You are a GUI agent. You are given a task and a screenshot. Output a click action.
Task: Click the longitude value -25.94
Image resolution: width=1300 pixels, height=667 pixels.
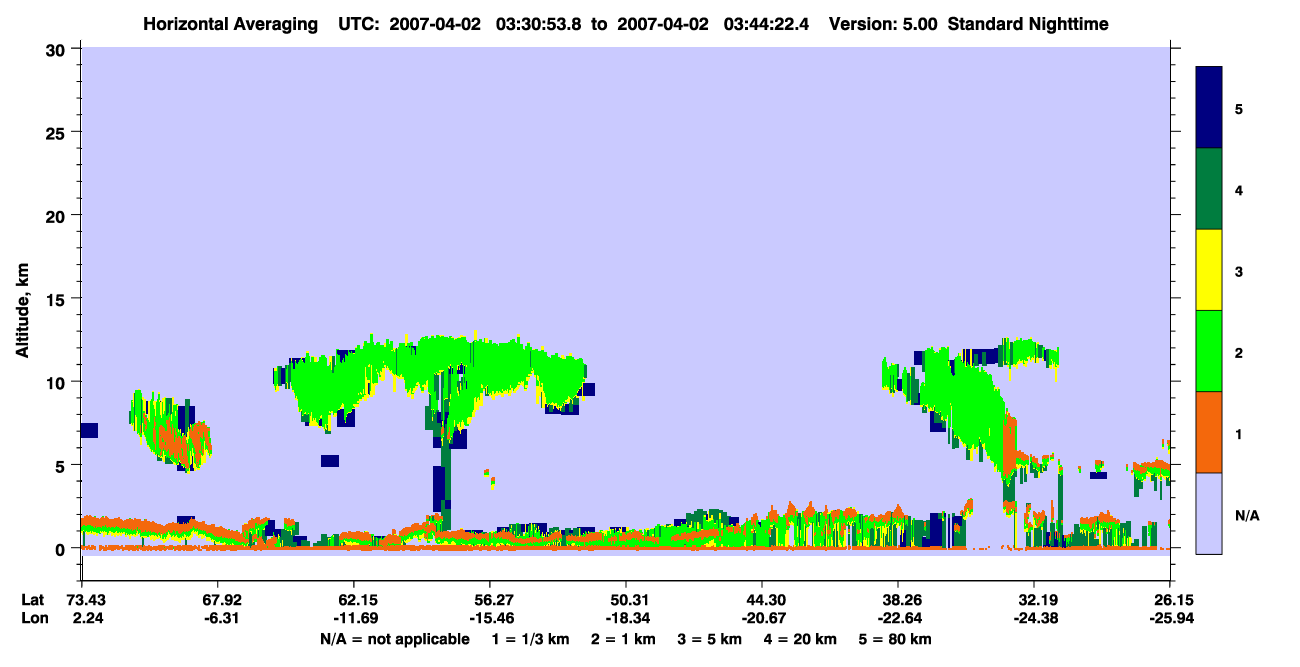[x=1171, y=618]
